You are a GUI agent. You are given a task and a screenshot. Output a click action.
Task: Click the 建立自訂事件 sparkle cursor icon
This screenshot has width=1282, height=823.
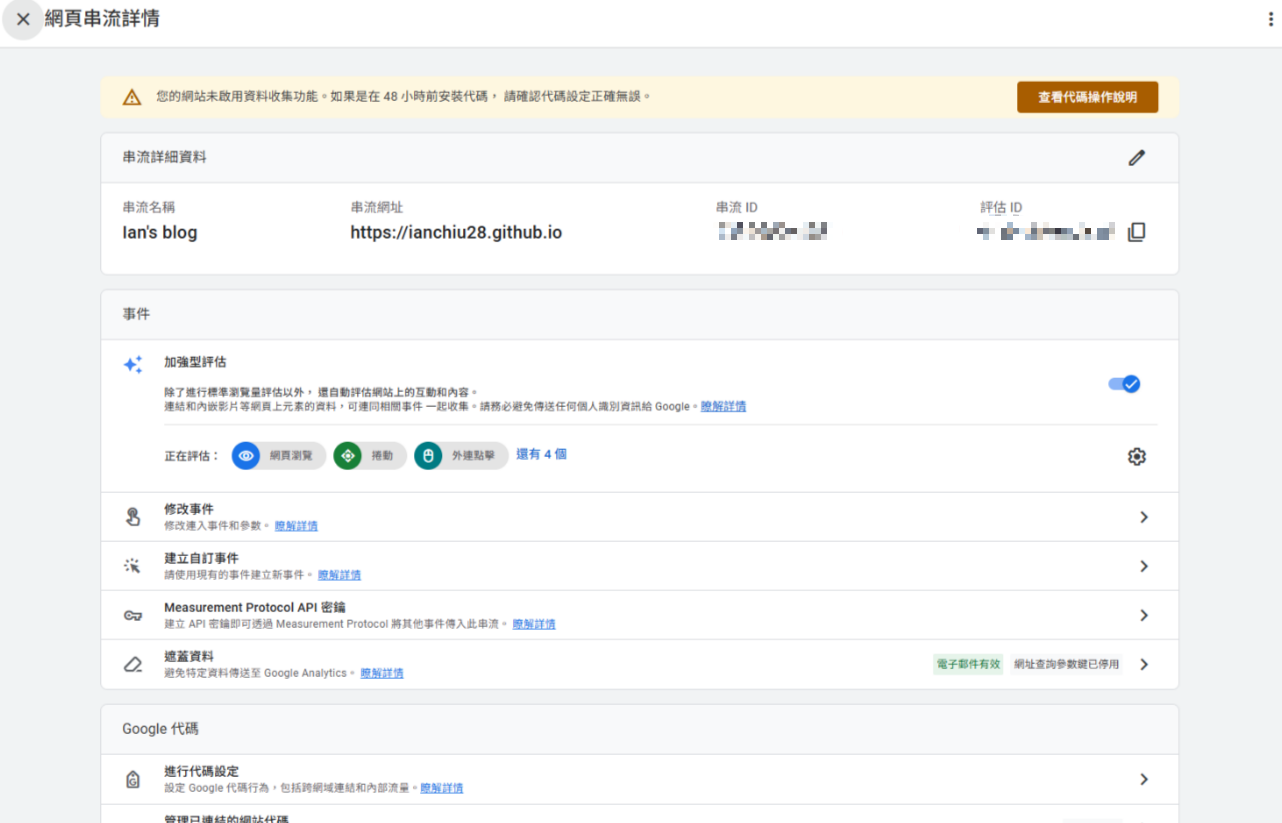pos(133,566)
